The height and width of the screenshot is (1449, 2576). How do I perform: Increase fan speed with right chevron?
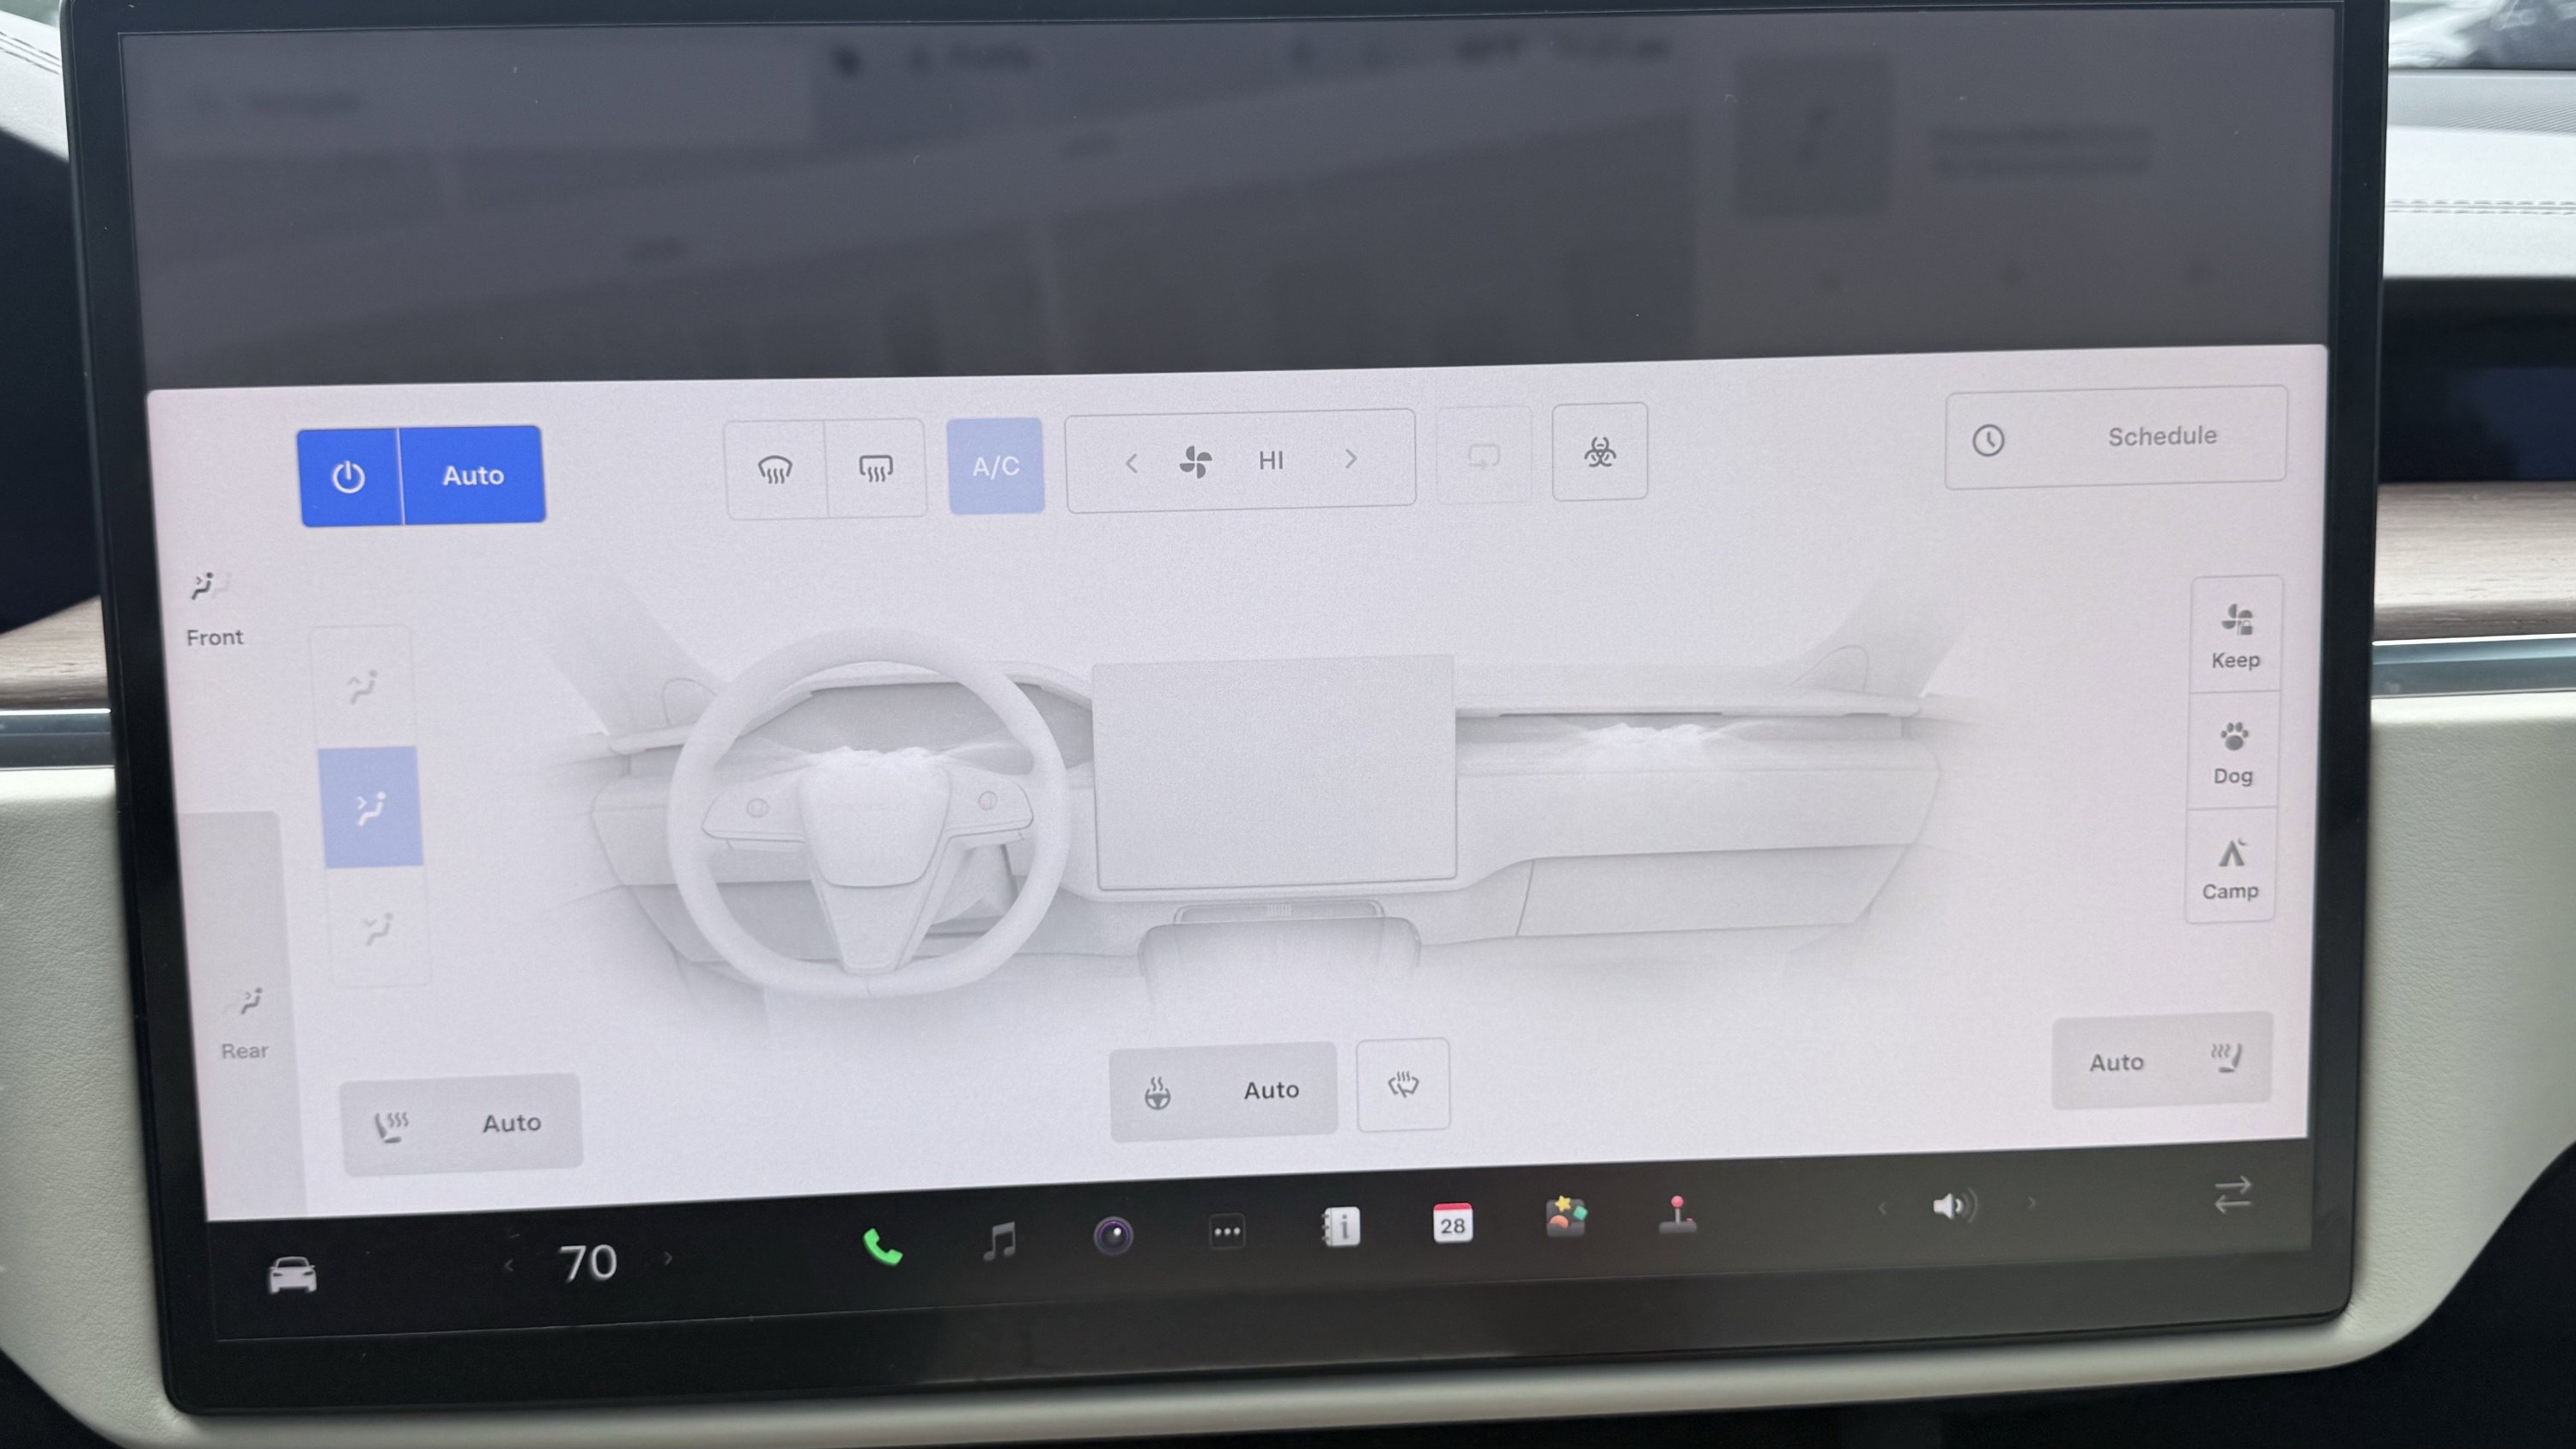1351,459
